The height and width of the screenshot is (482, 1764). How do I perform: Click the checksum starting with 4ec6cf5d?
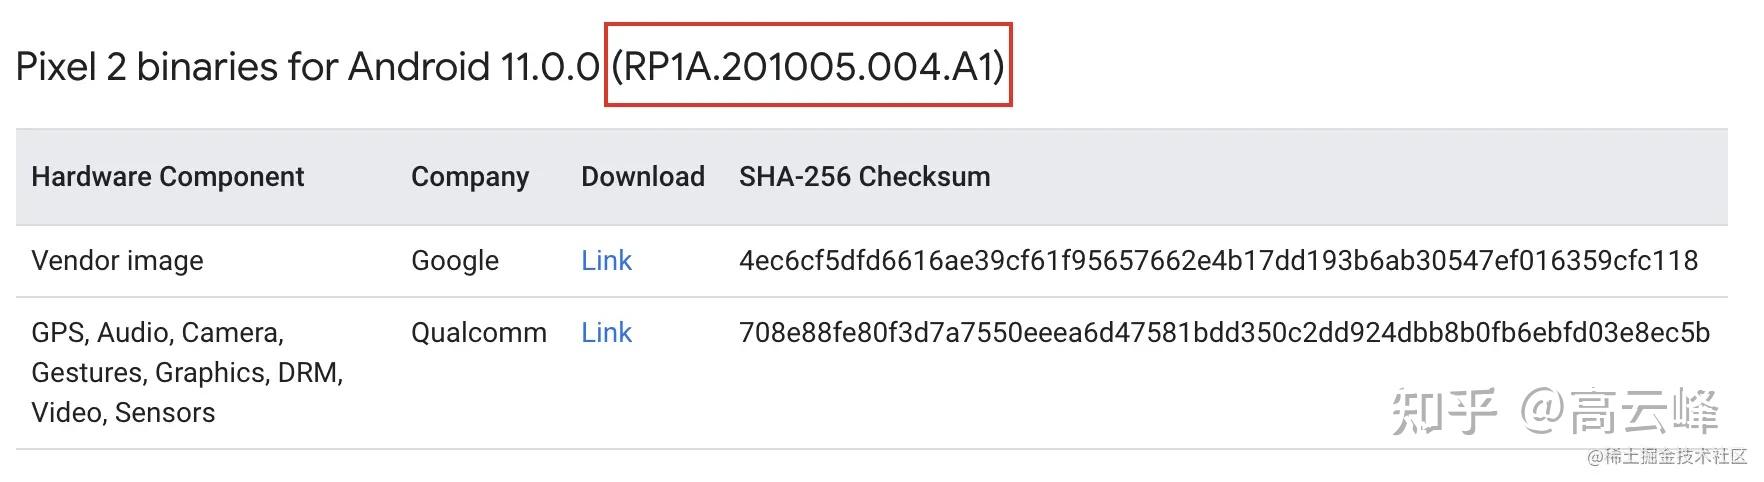pos(1218,261)
